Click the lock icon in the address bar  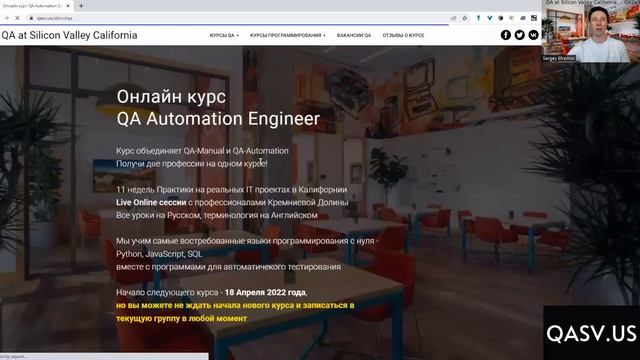click(x=31, y=18)
